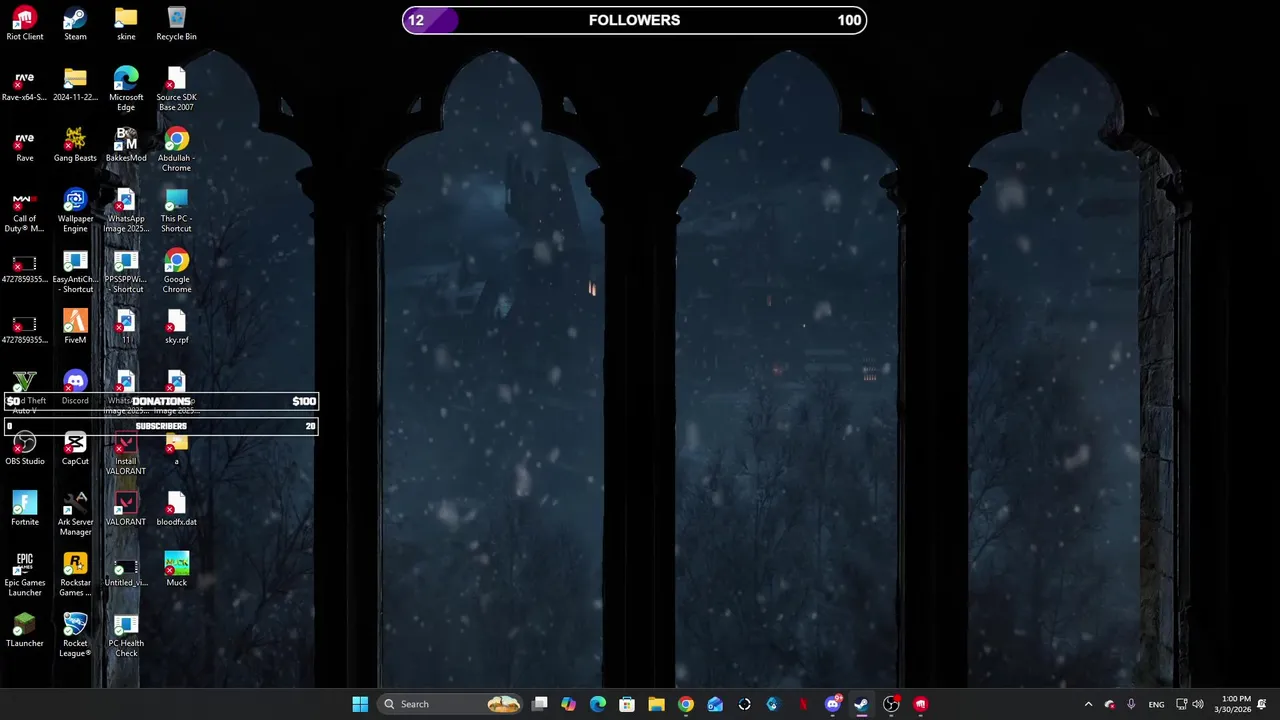Open File Explorer from the taskbar
This screenshot has height=720, width=1280.
[x=656, y=704]
